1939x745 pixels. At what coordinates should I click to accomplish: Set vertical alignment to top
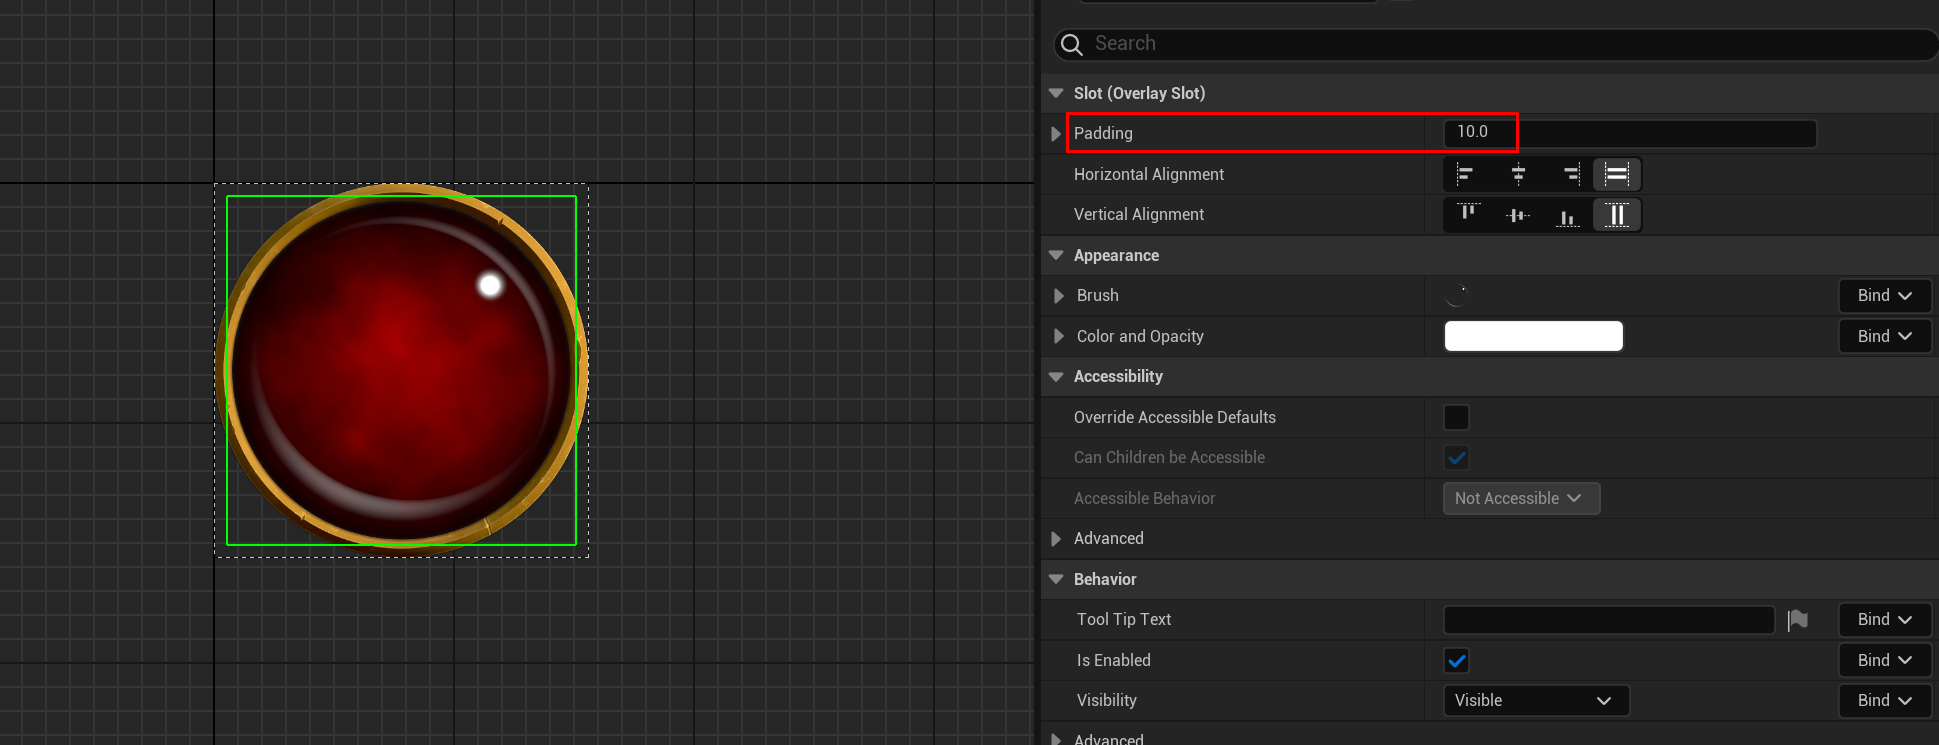coord(1468,214)
